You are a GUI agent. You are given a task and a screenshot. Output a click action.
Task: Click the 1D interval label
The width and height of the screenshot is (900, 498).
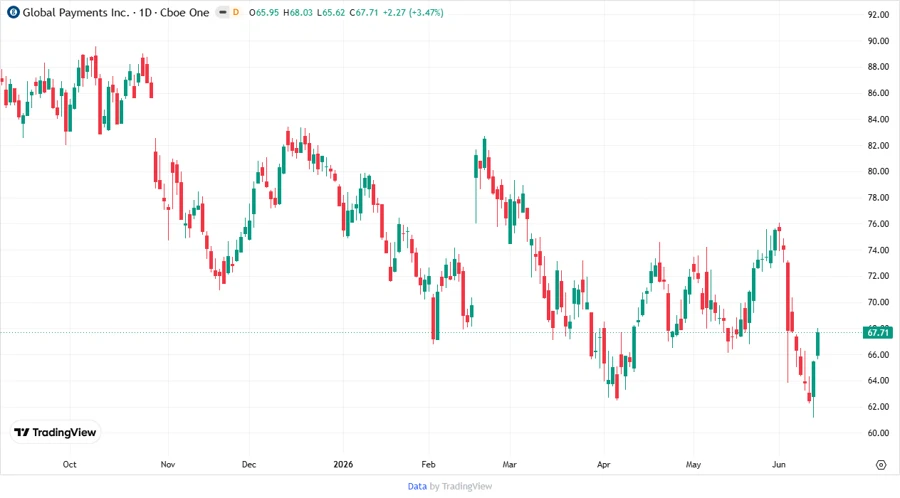[146, 13]
